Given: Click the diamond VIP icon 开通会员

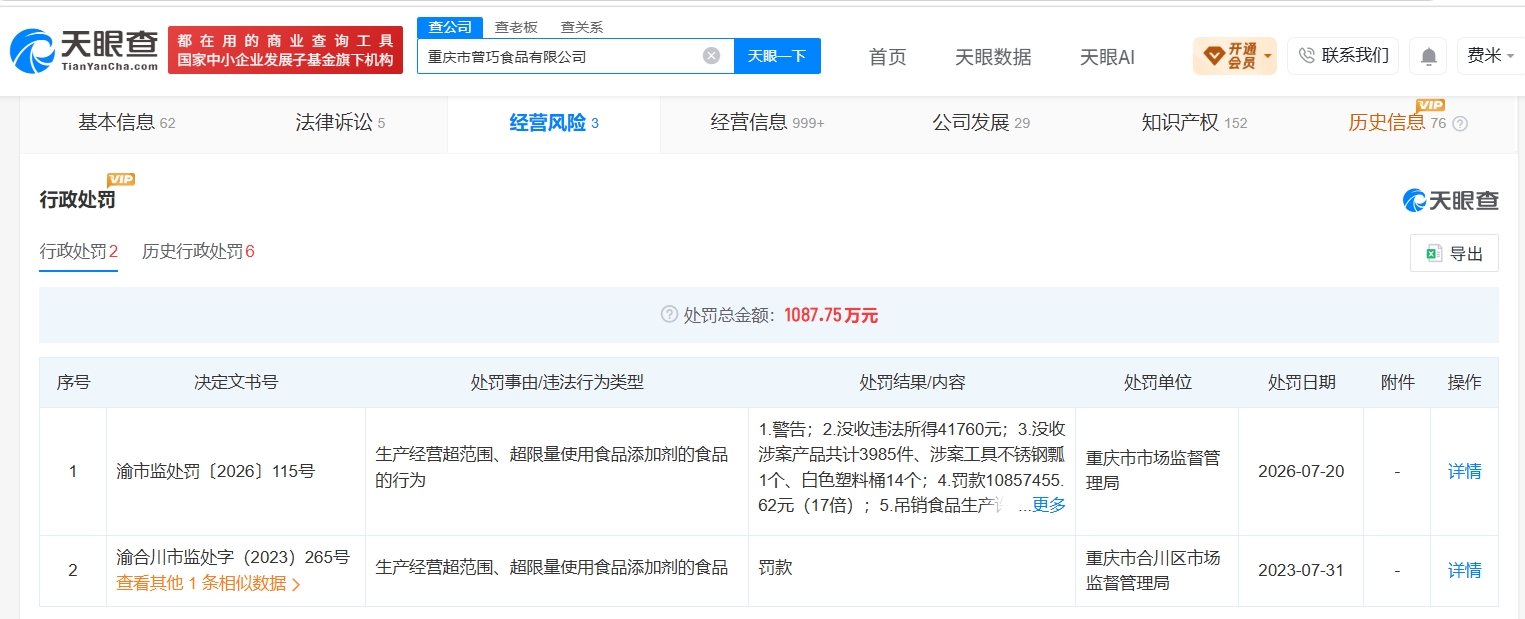Looking at the screenshot, I should [1214, 57].
